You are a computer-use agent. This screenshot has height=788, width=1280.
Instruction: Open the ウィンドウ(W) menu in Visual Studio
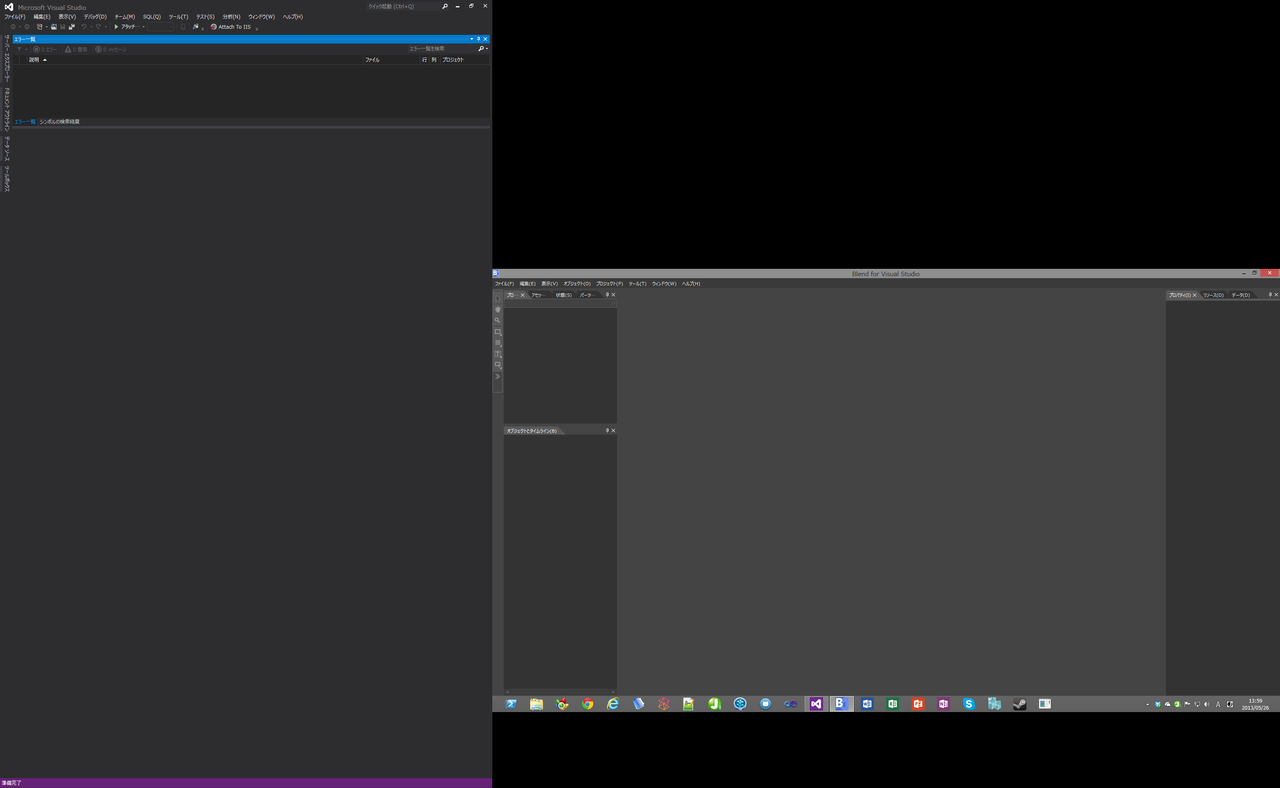coord(261,17)
